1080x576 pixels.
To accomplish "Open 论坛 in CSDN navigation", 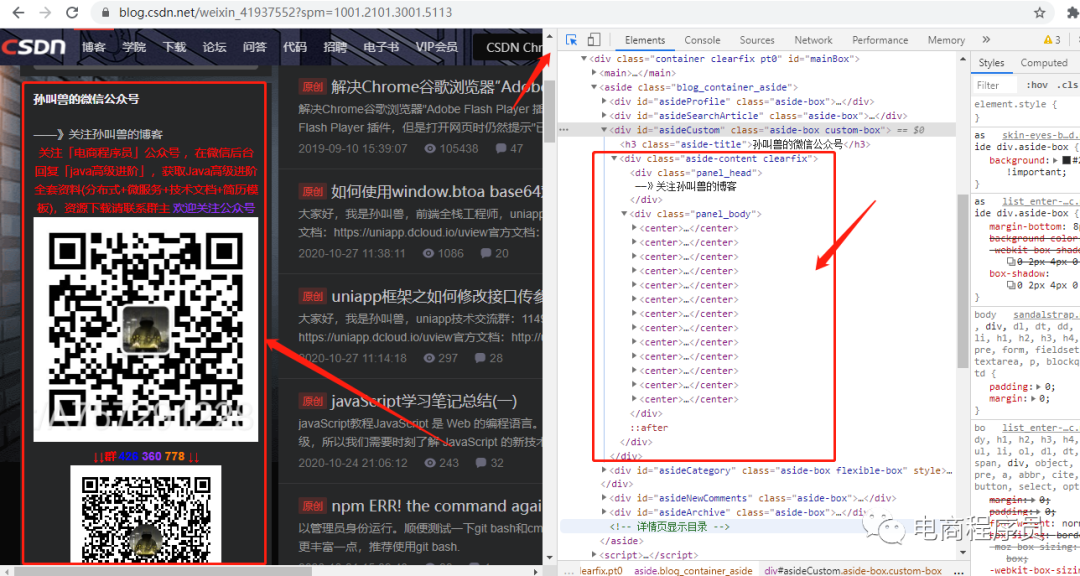I will pyautogui.click(x=214, y=47).
